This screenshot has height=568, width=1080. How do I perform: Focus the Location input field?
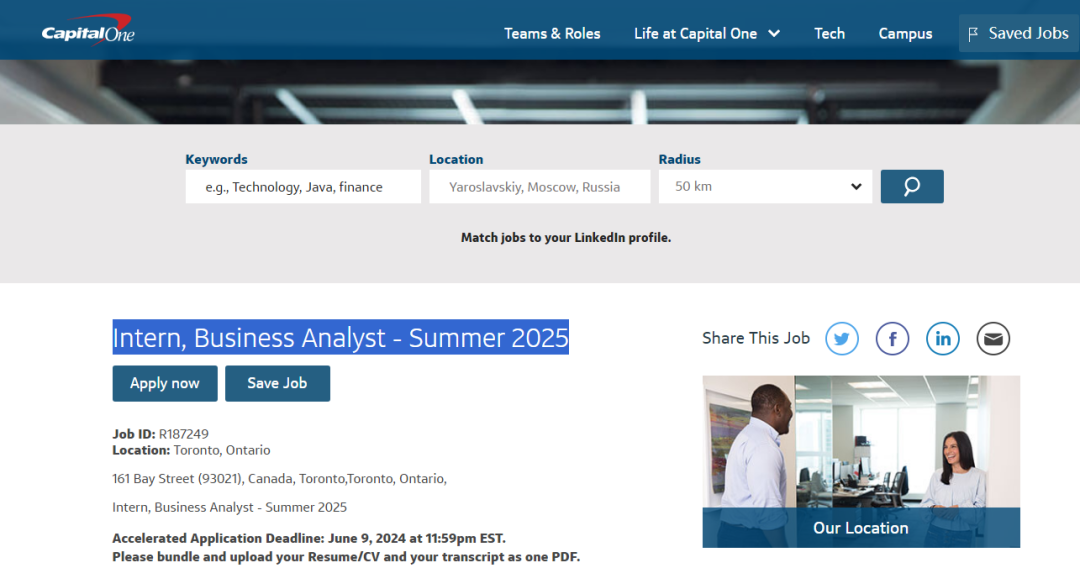point(539,187)
